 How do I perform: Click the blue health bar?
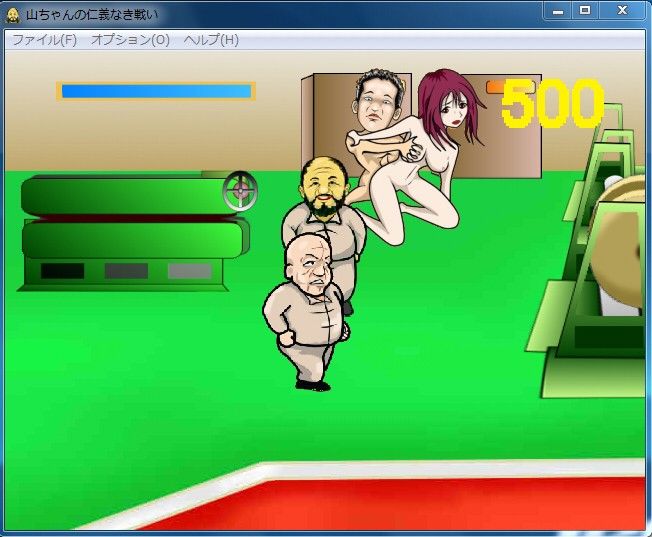[x=156, y=91]
